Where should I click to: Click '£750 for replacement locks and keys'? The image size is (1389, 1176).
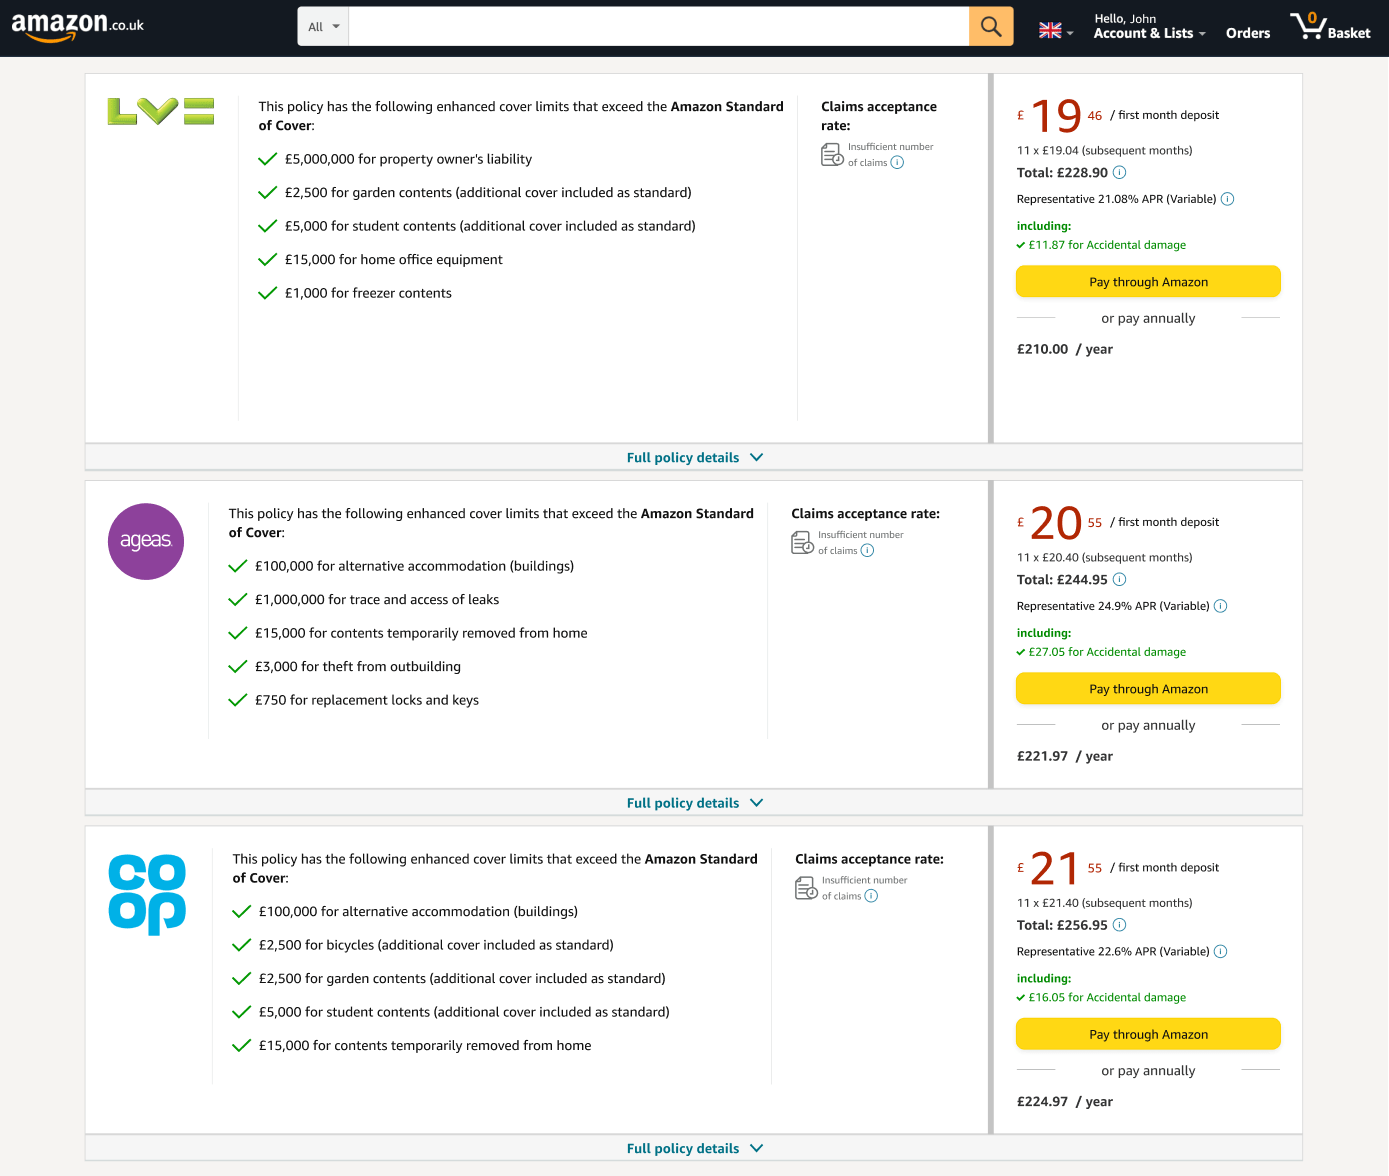367,700
